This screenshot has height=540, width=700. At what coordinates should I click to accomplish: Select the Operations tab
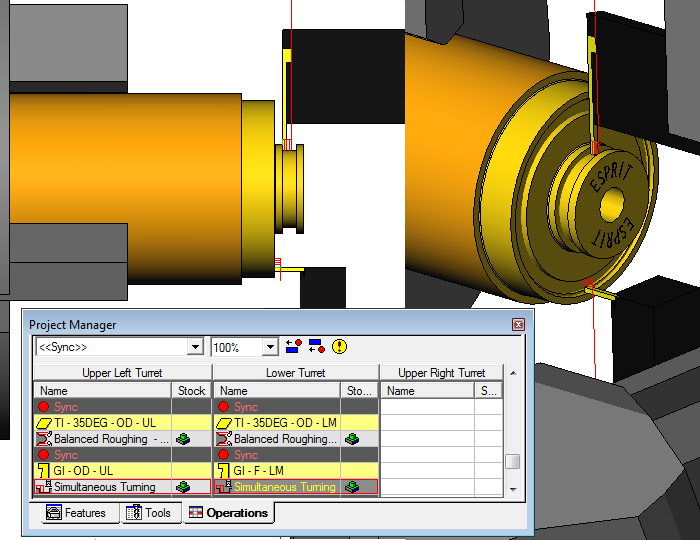[228, 513]
